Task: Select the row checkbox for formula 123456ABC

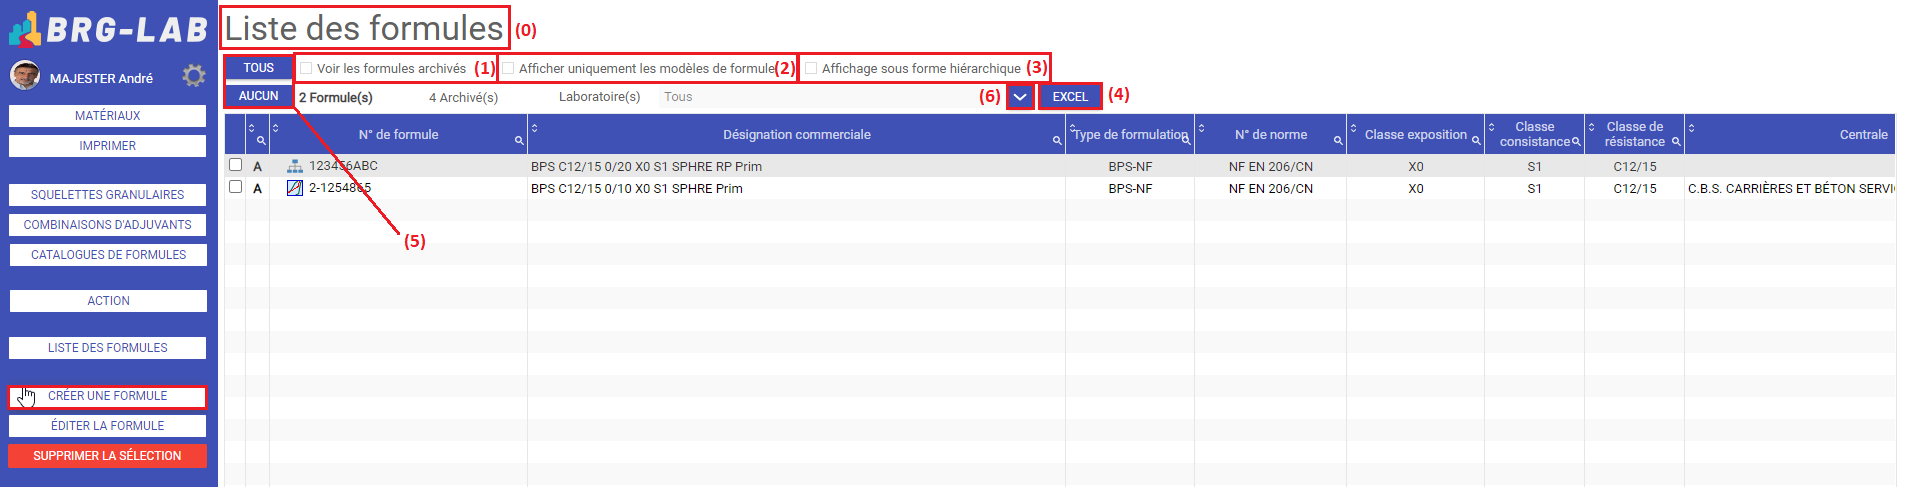Action: 236,165
